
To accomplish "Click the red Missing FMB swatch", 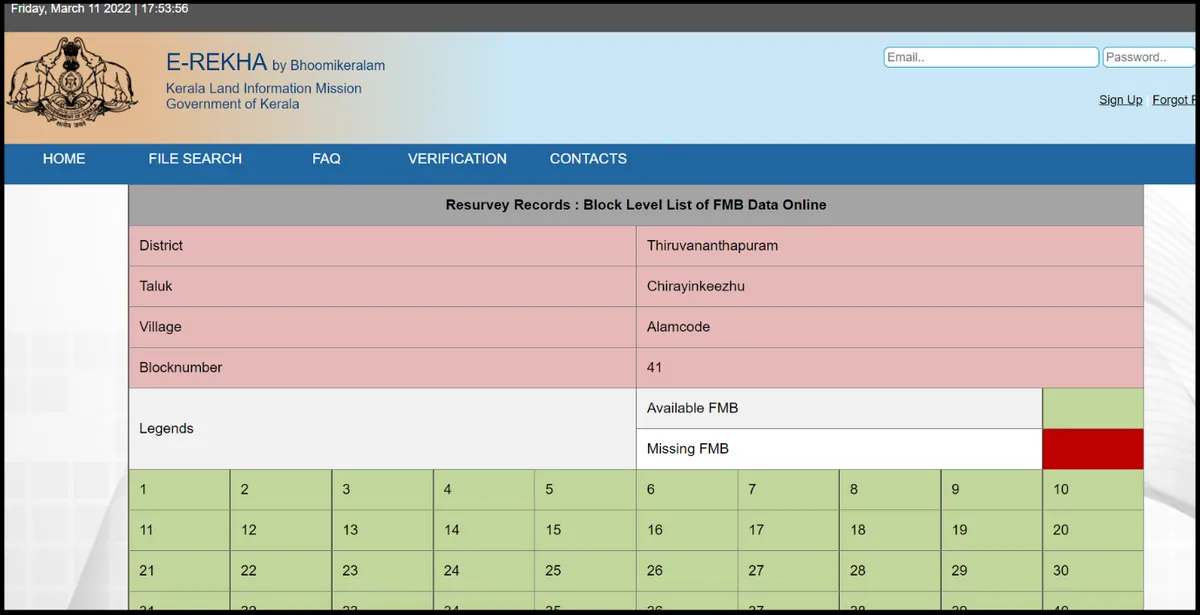I will click(x=1092, y=449).
